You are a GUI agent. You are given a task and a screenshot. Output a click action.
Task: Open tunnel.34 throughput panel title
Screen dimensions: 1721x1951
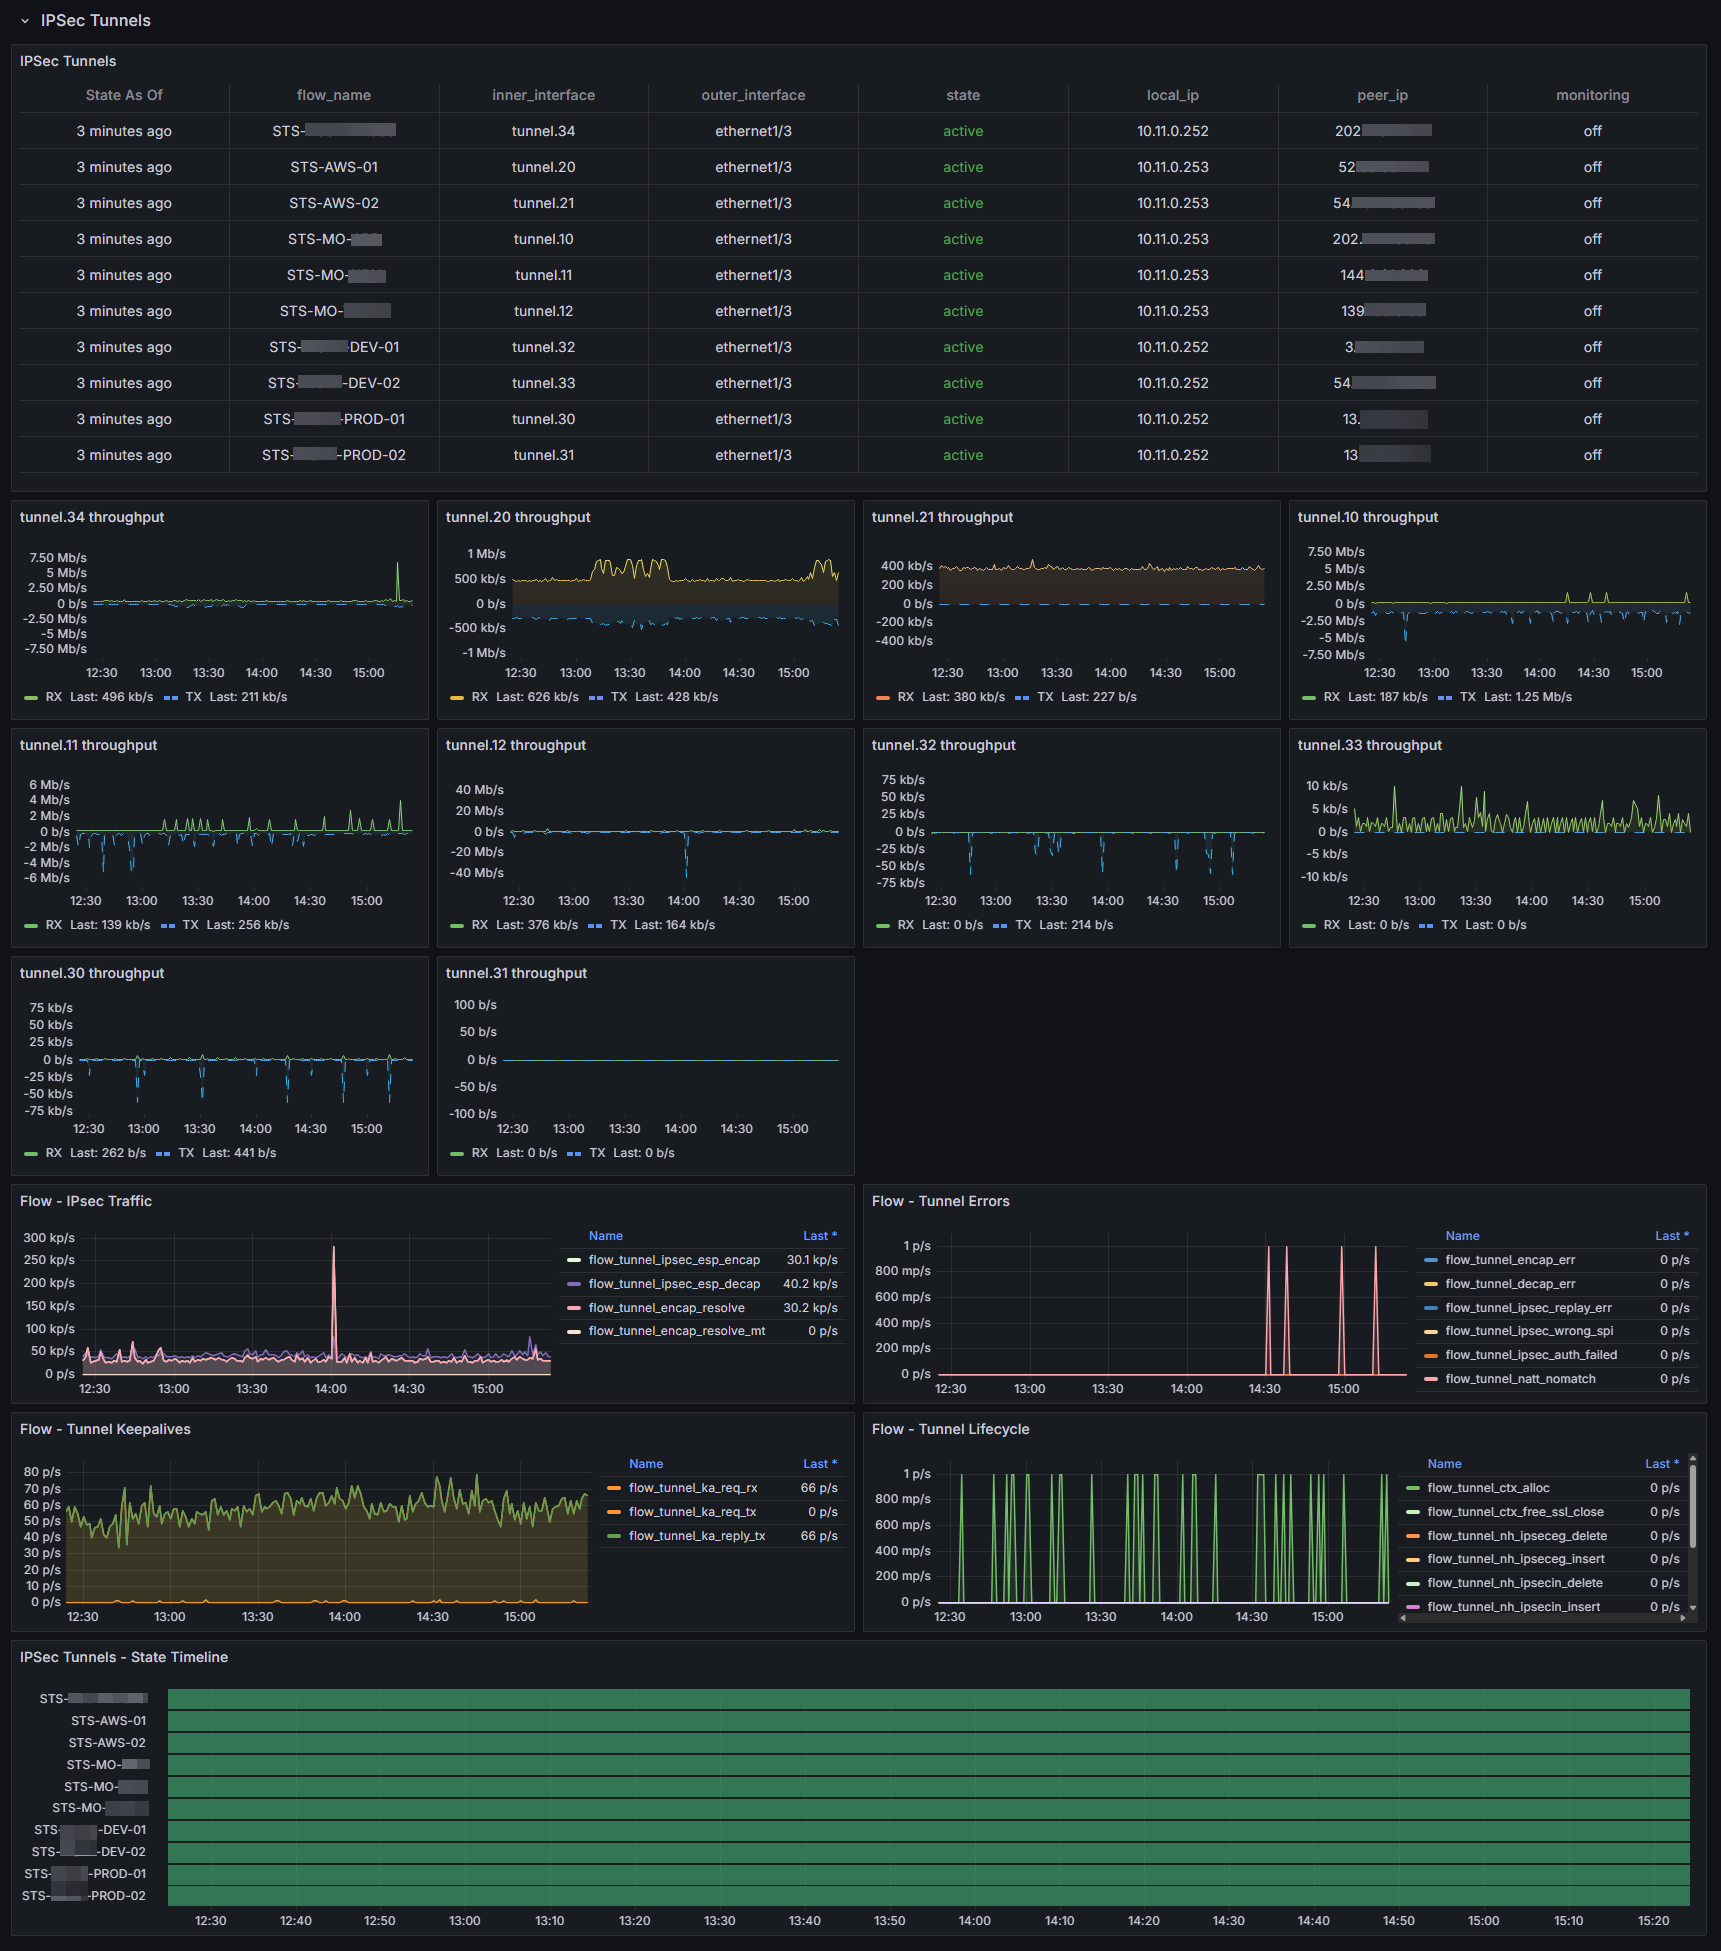tap(92, 517)
